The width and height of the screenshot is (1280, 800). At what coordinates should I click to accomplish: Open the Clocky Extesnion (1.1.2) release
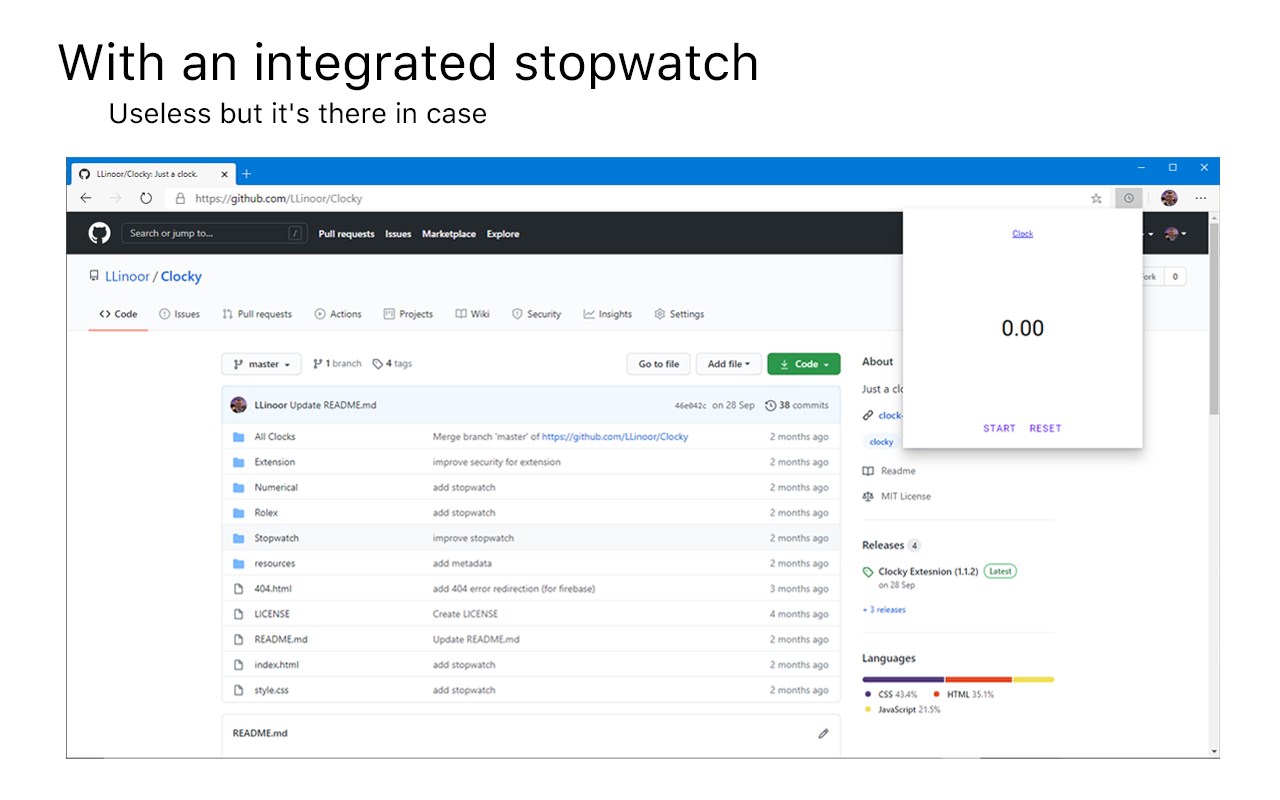(x=928, y=572)
